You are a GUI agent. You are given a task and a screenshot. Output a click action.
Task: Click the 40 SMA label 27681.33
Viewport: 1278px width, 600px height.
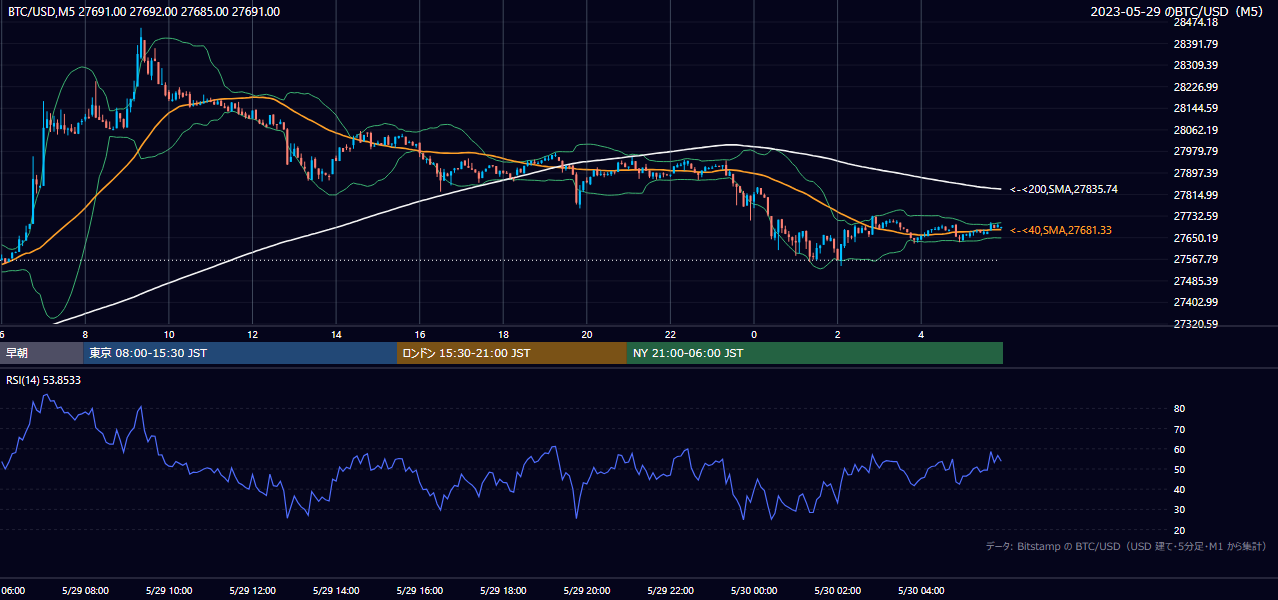[x=1061, y=230]
